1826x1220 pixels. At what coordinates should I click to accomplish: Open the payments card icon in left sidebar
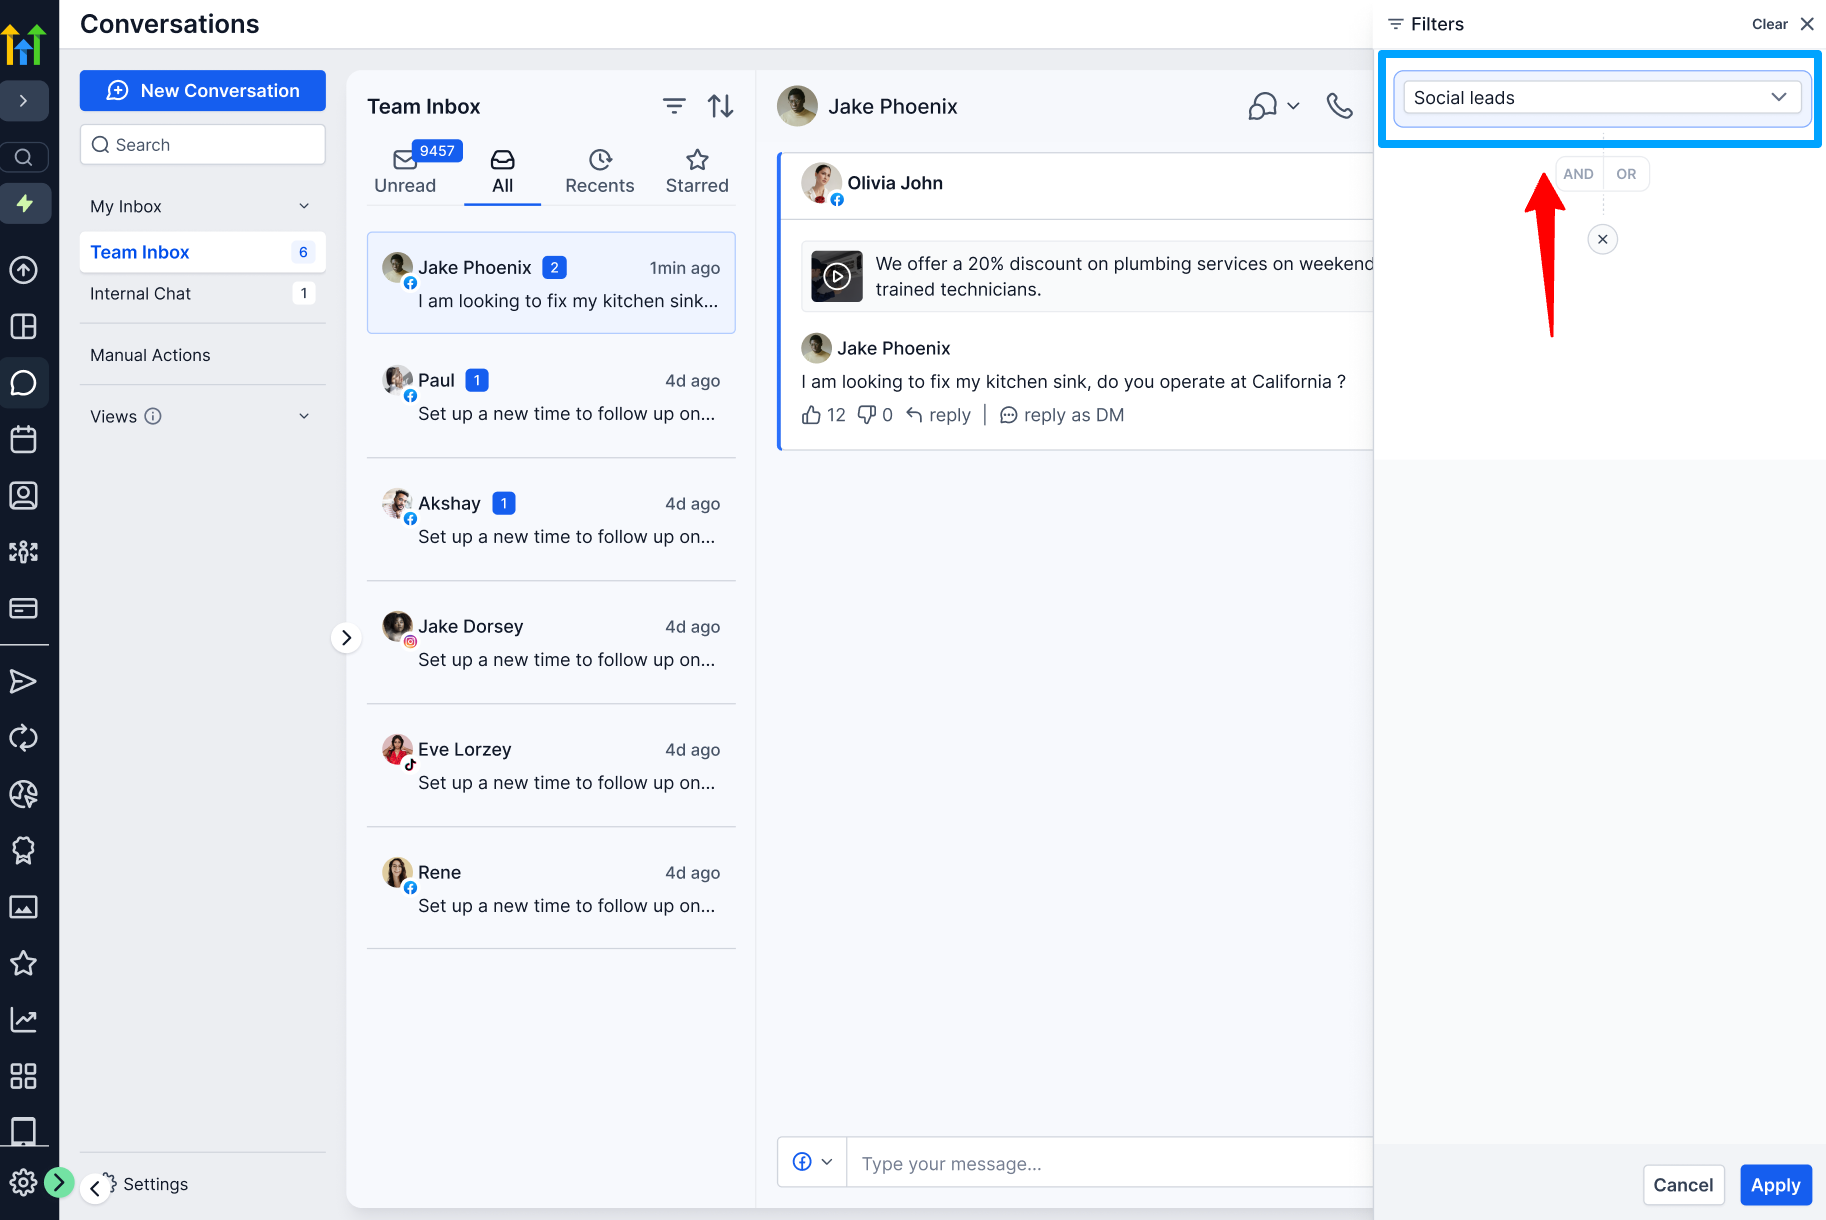tap(24, 608)
